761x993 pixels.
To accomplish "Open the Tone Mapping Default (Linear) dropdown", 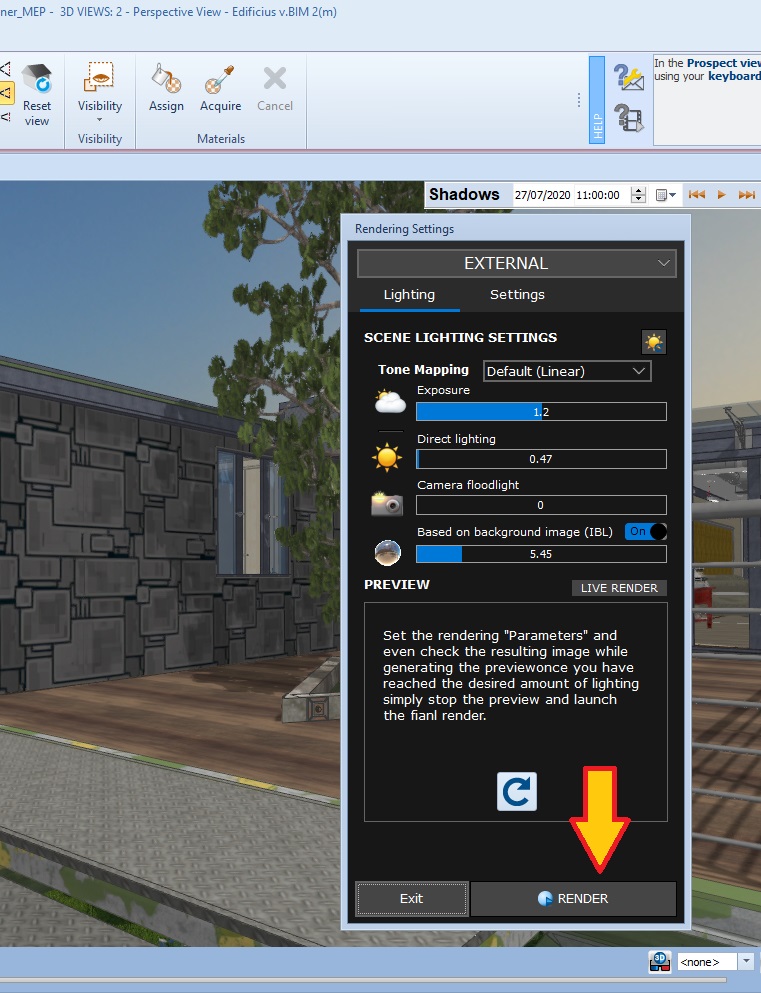I will point(567,371).
